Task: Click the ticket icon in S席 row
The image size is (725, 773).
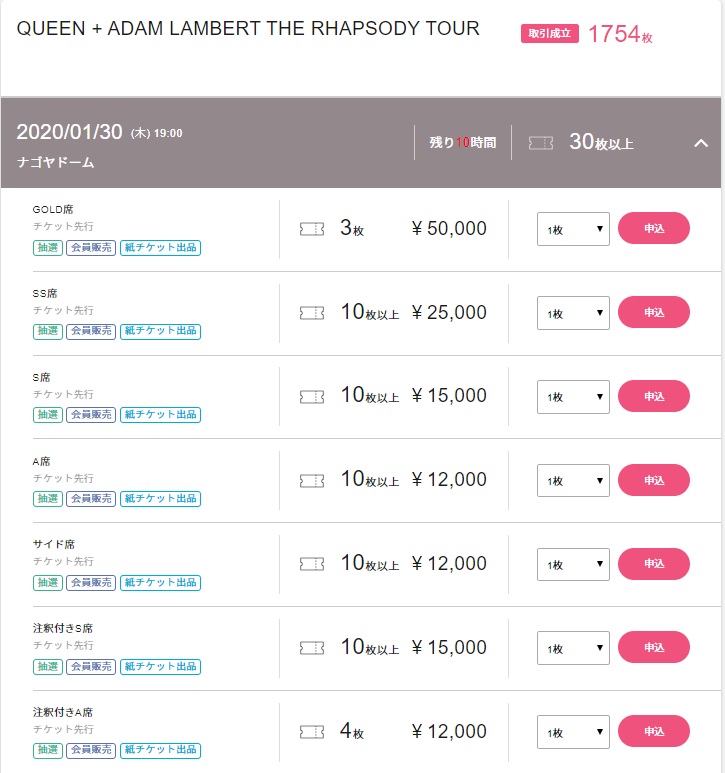Action: [312, 397]
